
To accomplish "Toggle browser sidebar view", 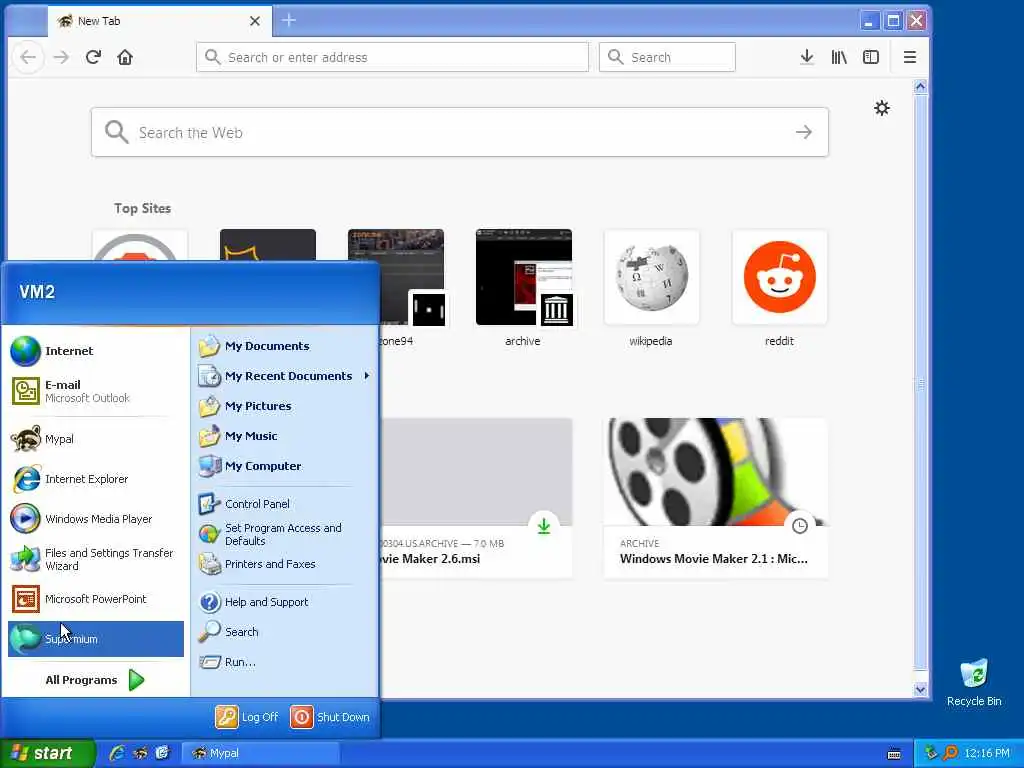I will pyautogui.click(x=871, y=57).
